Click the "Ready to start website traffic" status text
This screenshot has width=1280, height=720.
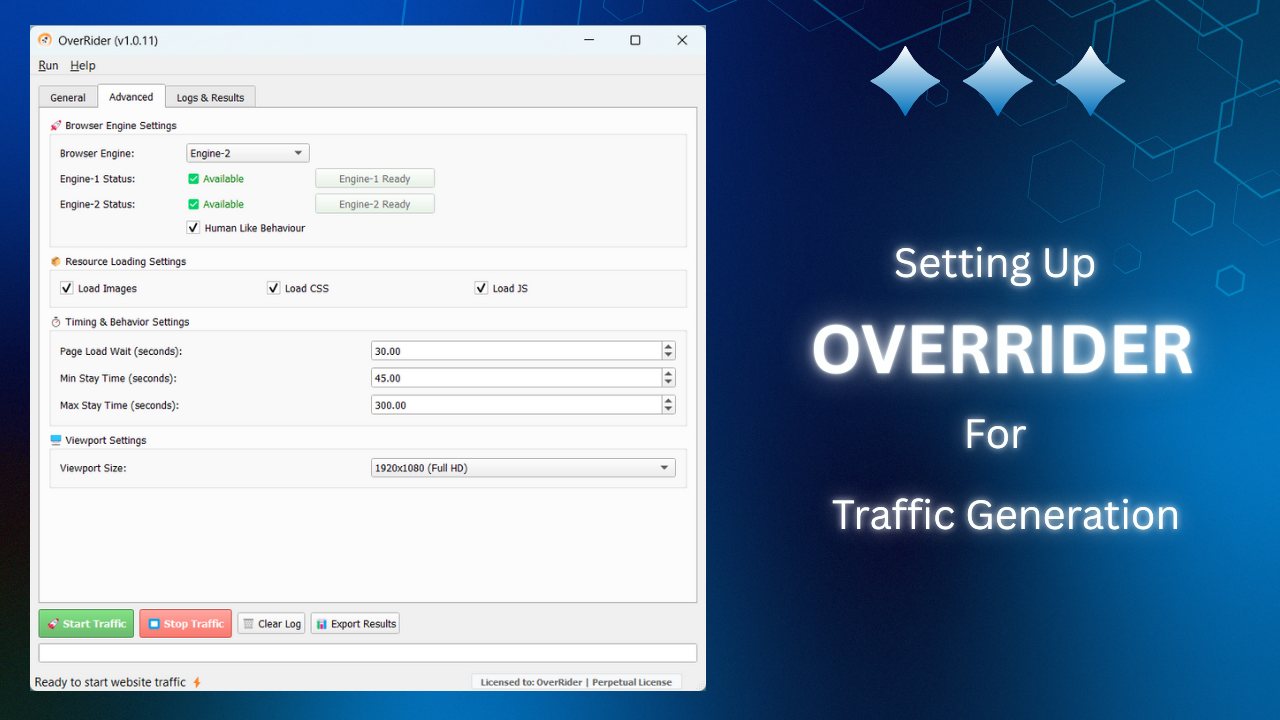tap(110, 682)
